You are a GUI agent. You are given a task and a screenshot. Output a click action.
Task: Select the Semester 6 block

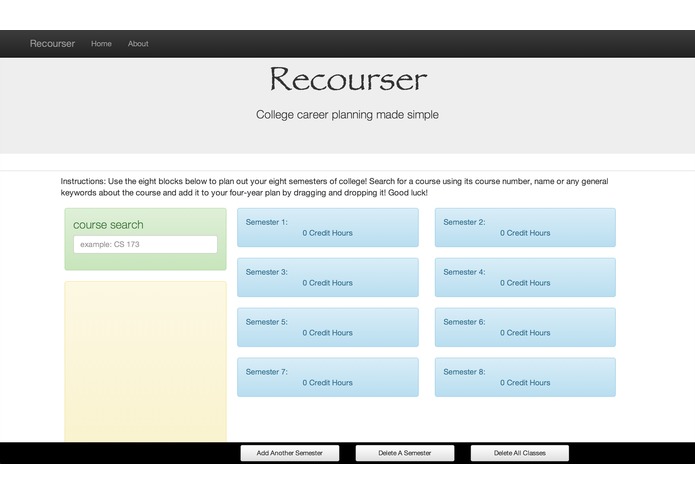click(525, 327)
